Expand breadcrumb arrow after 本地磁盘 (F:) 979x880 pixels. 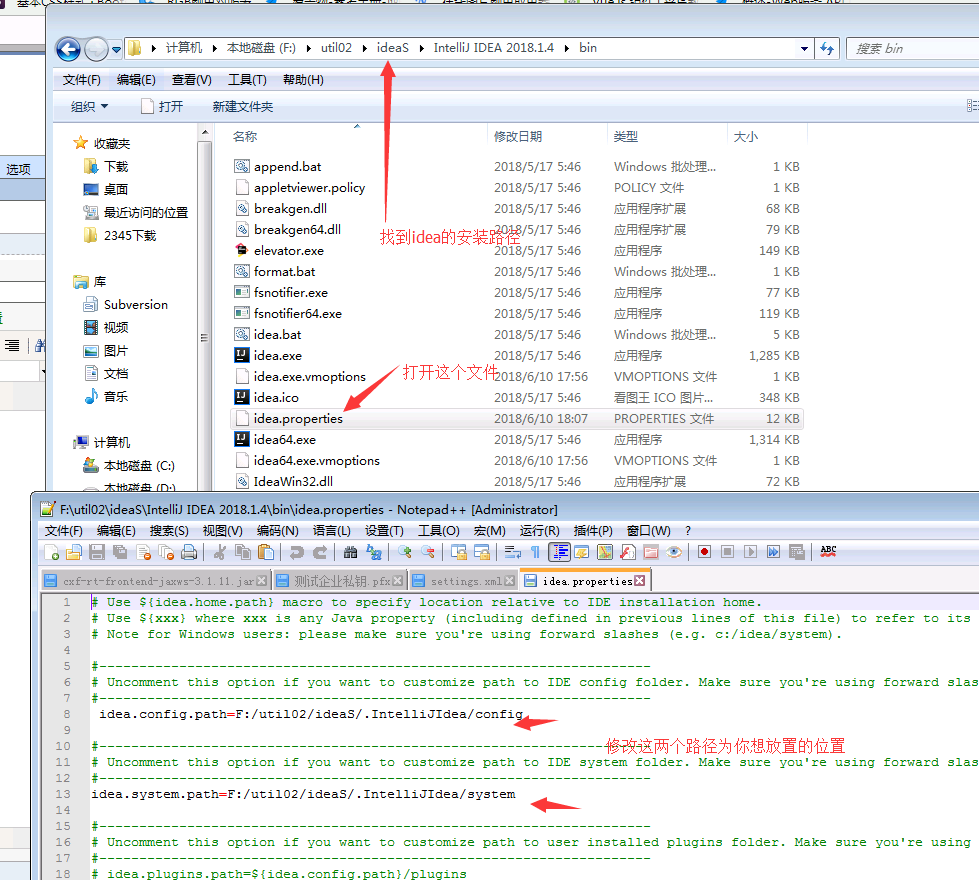[308, 48]
